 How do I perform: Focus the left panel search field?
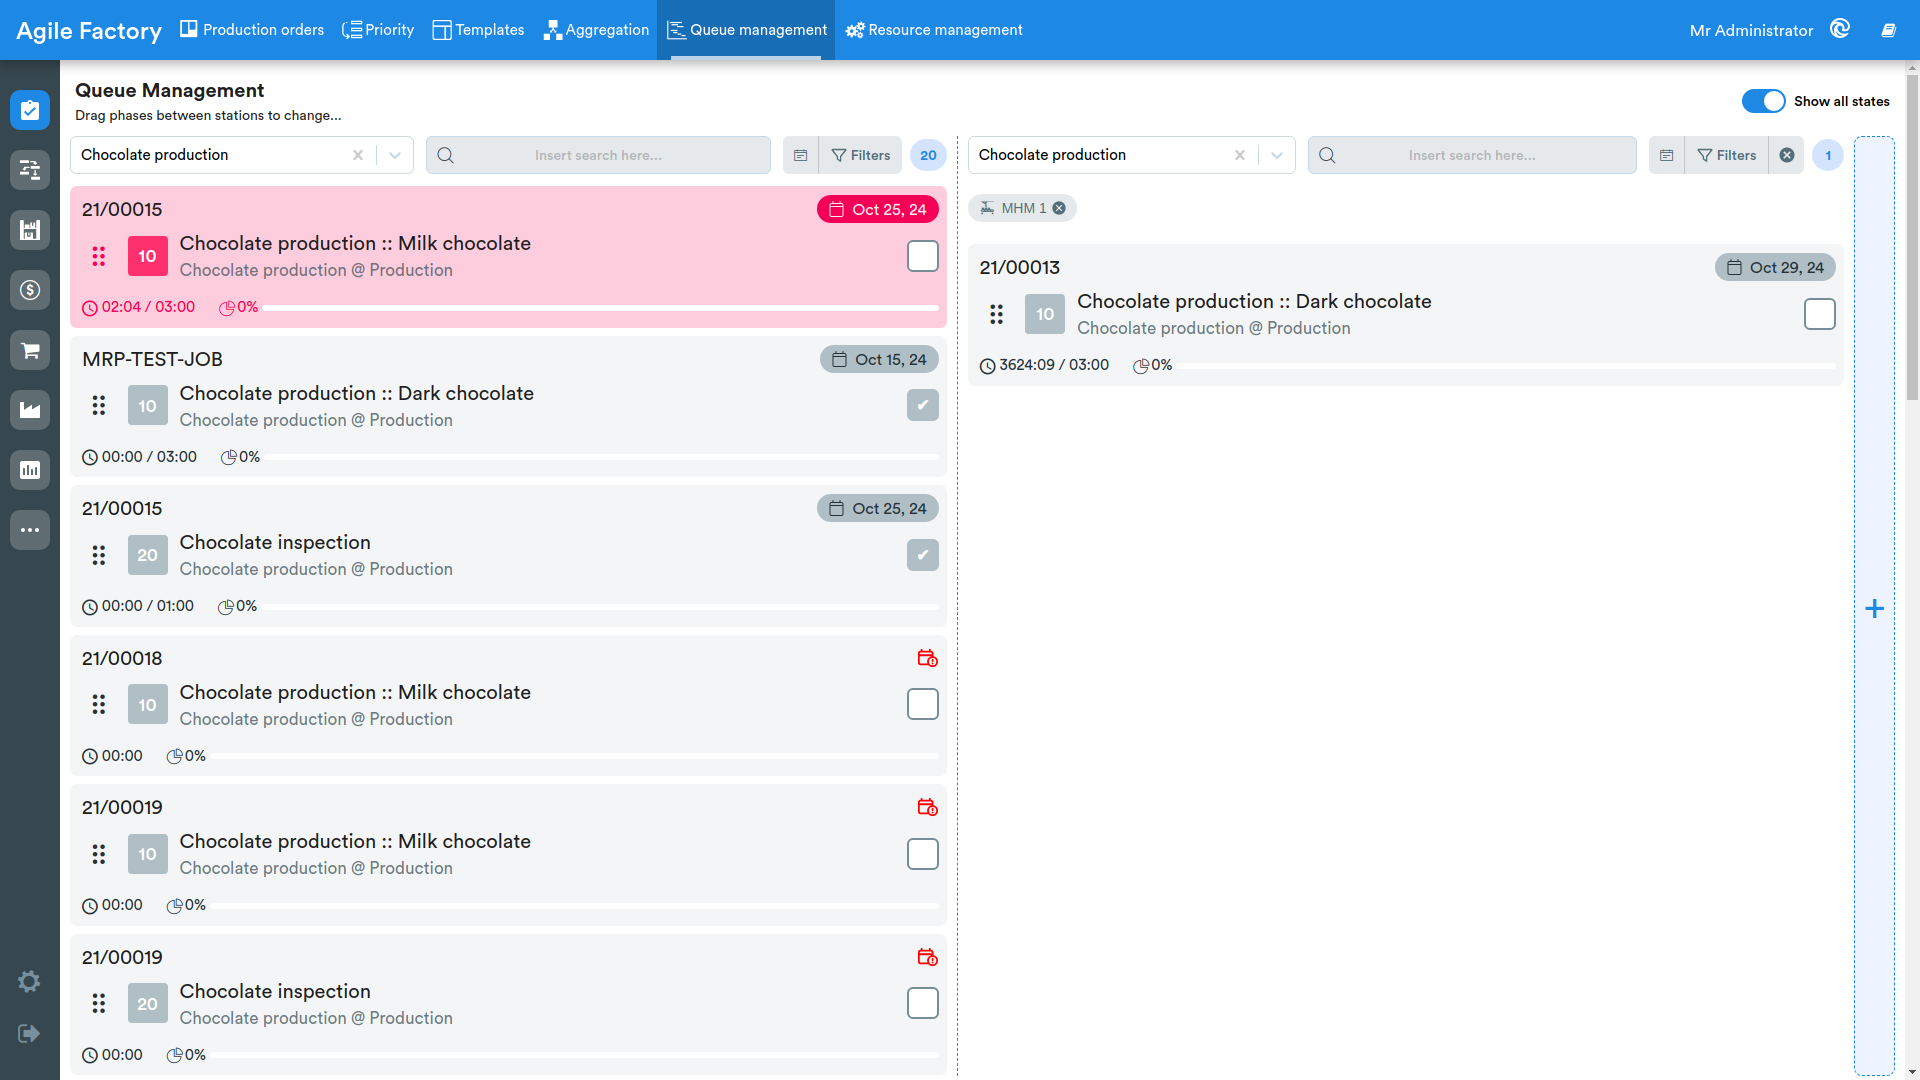[598, 155]
